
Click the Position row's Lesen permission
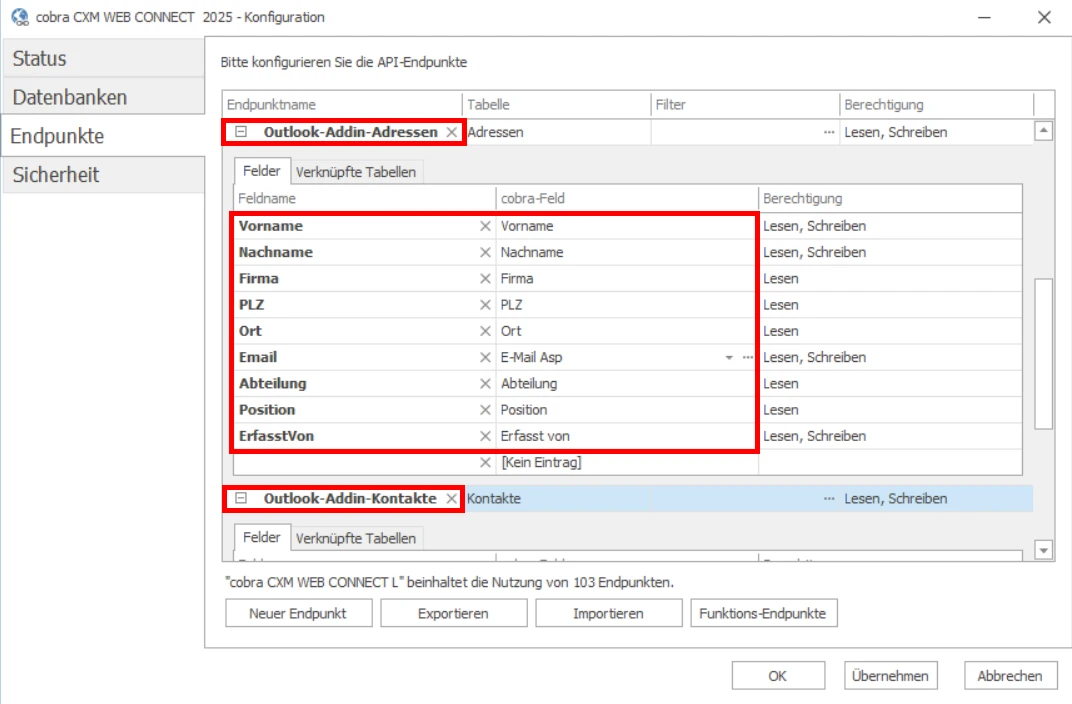890,410
